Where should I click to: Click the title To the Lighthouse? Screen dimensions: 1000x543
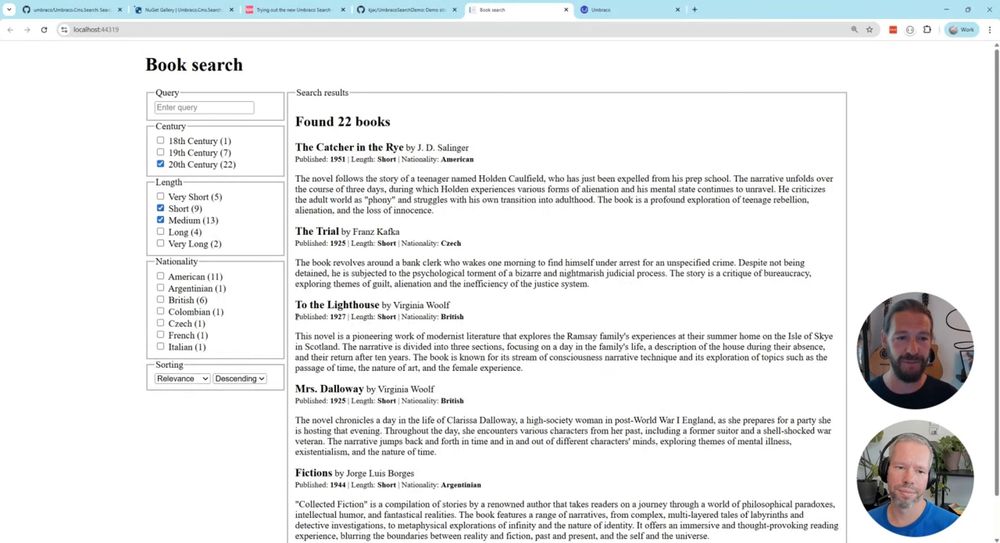(x=337, y=305)
